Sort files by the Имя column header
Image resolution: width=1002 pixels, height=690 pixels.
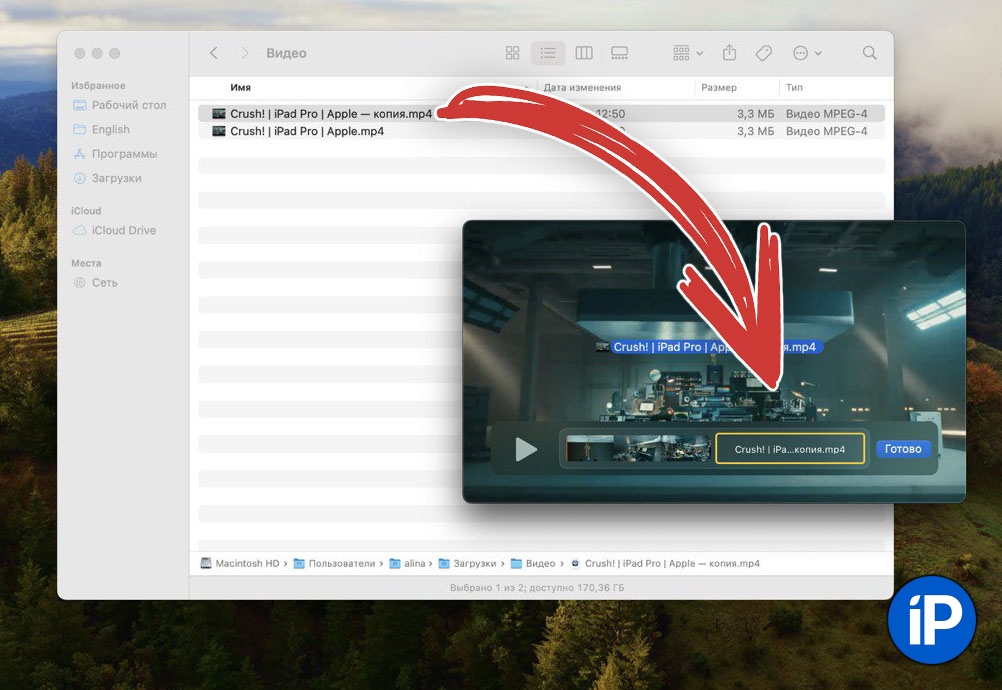pos(241,88)
